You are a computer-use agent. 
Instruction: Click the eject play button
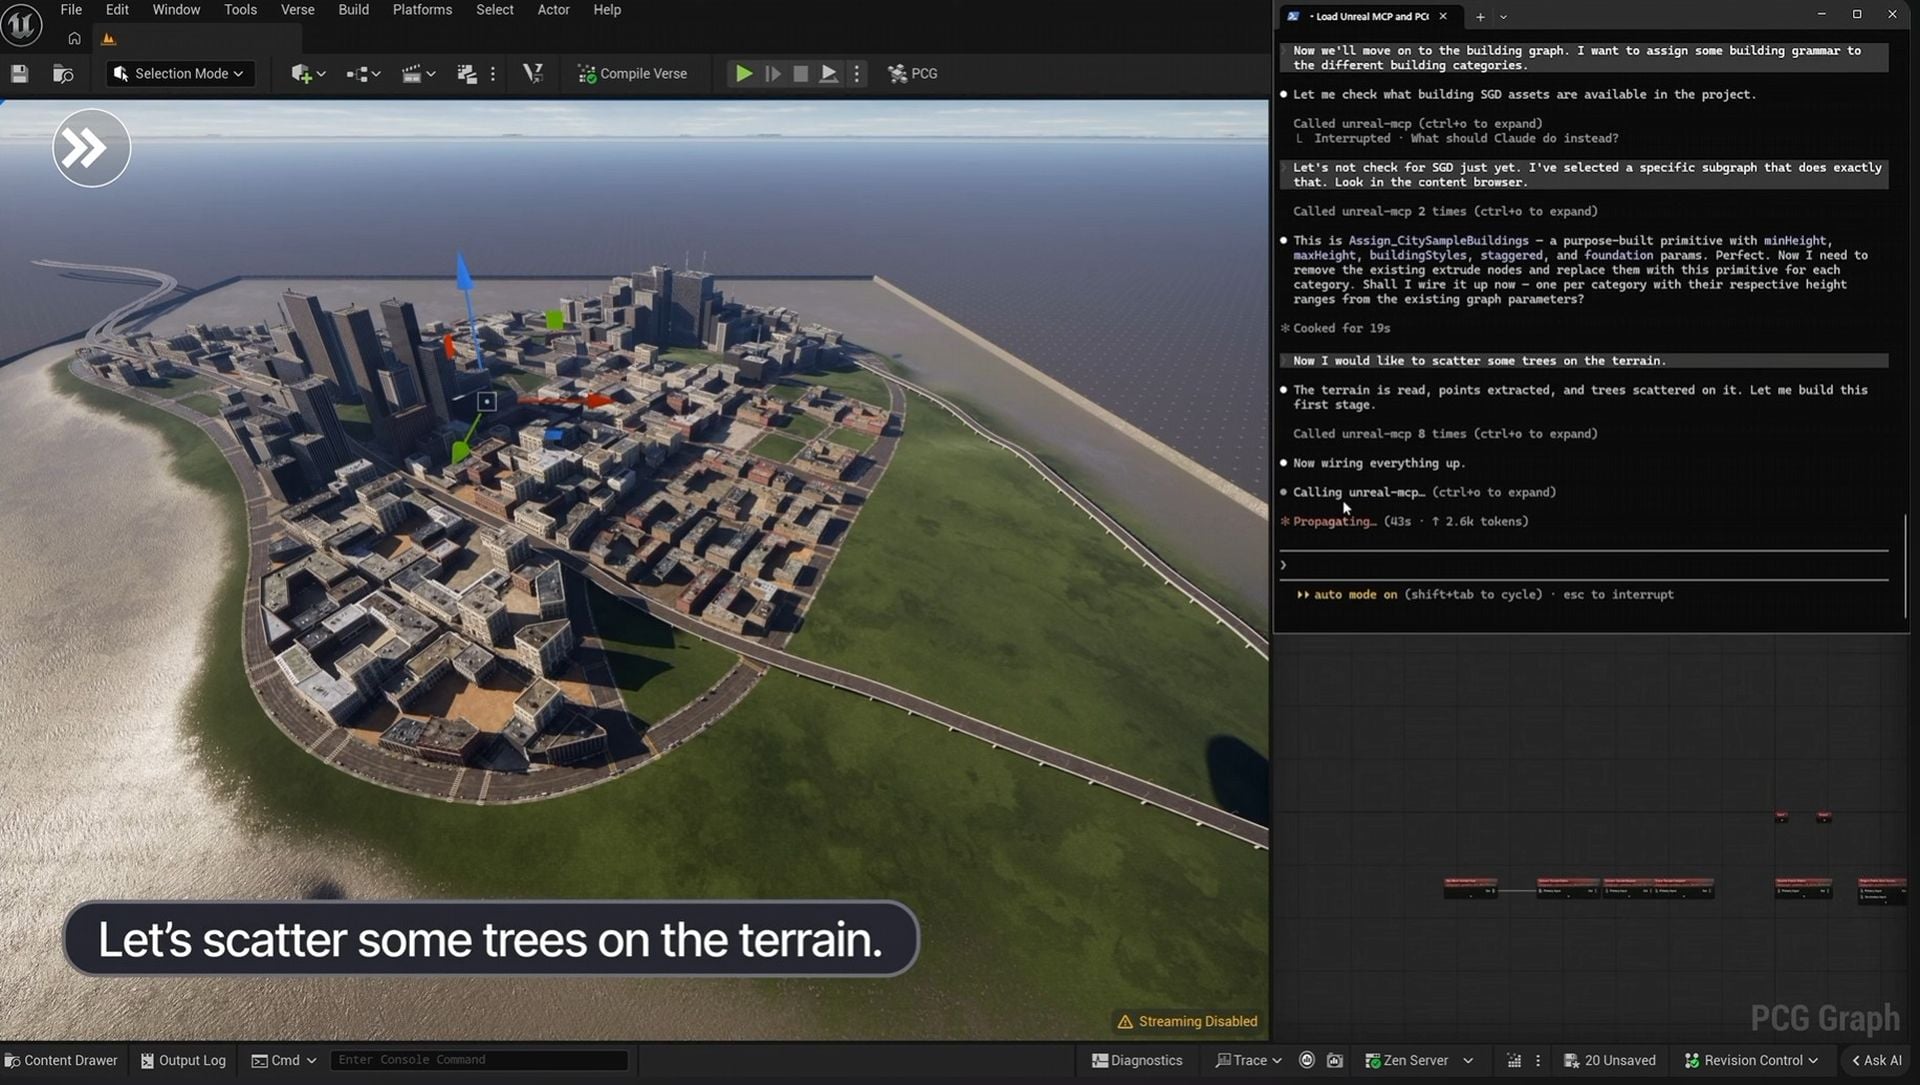829,73
